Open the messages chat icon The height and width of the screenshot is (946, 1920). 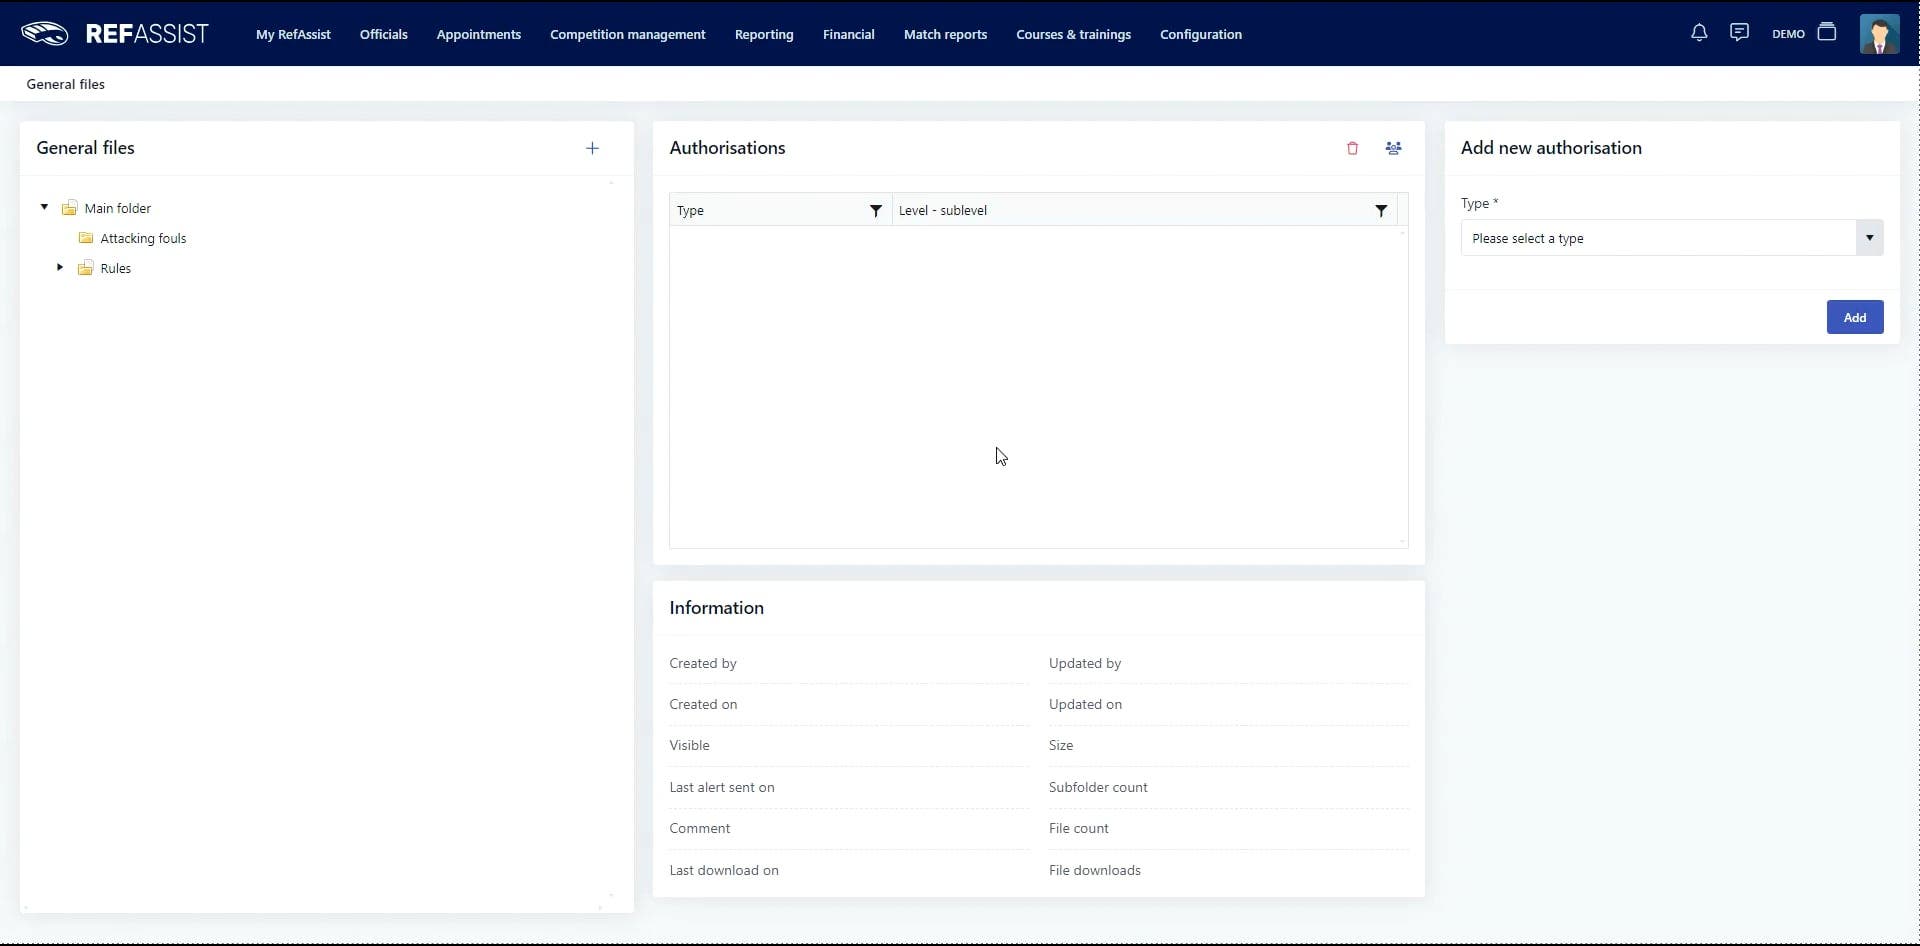[1739, 33]
